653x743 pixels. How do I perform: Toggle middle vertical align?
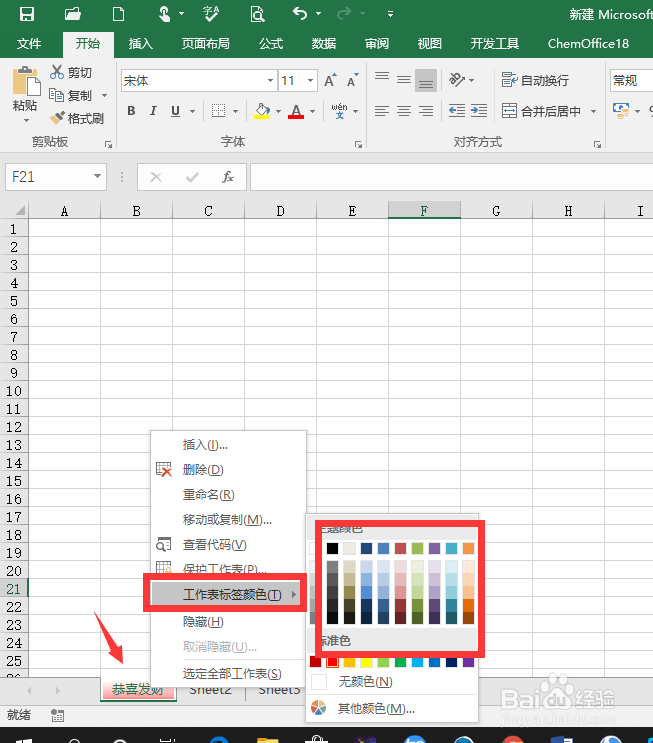[404, 80]
